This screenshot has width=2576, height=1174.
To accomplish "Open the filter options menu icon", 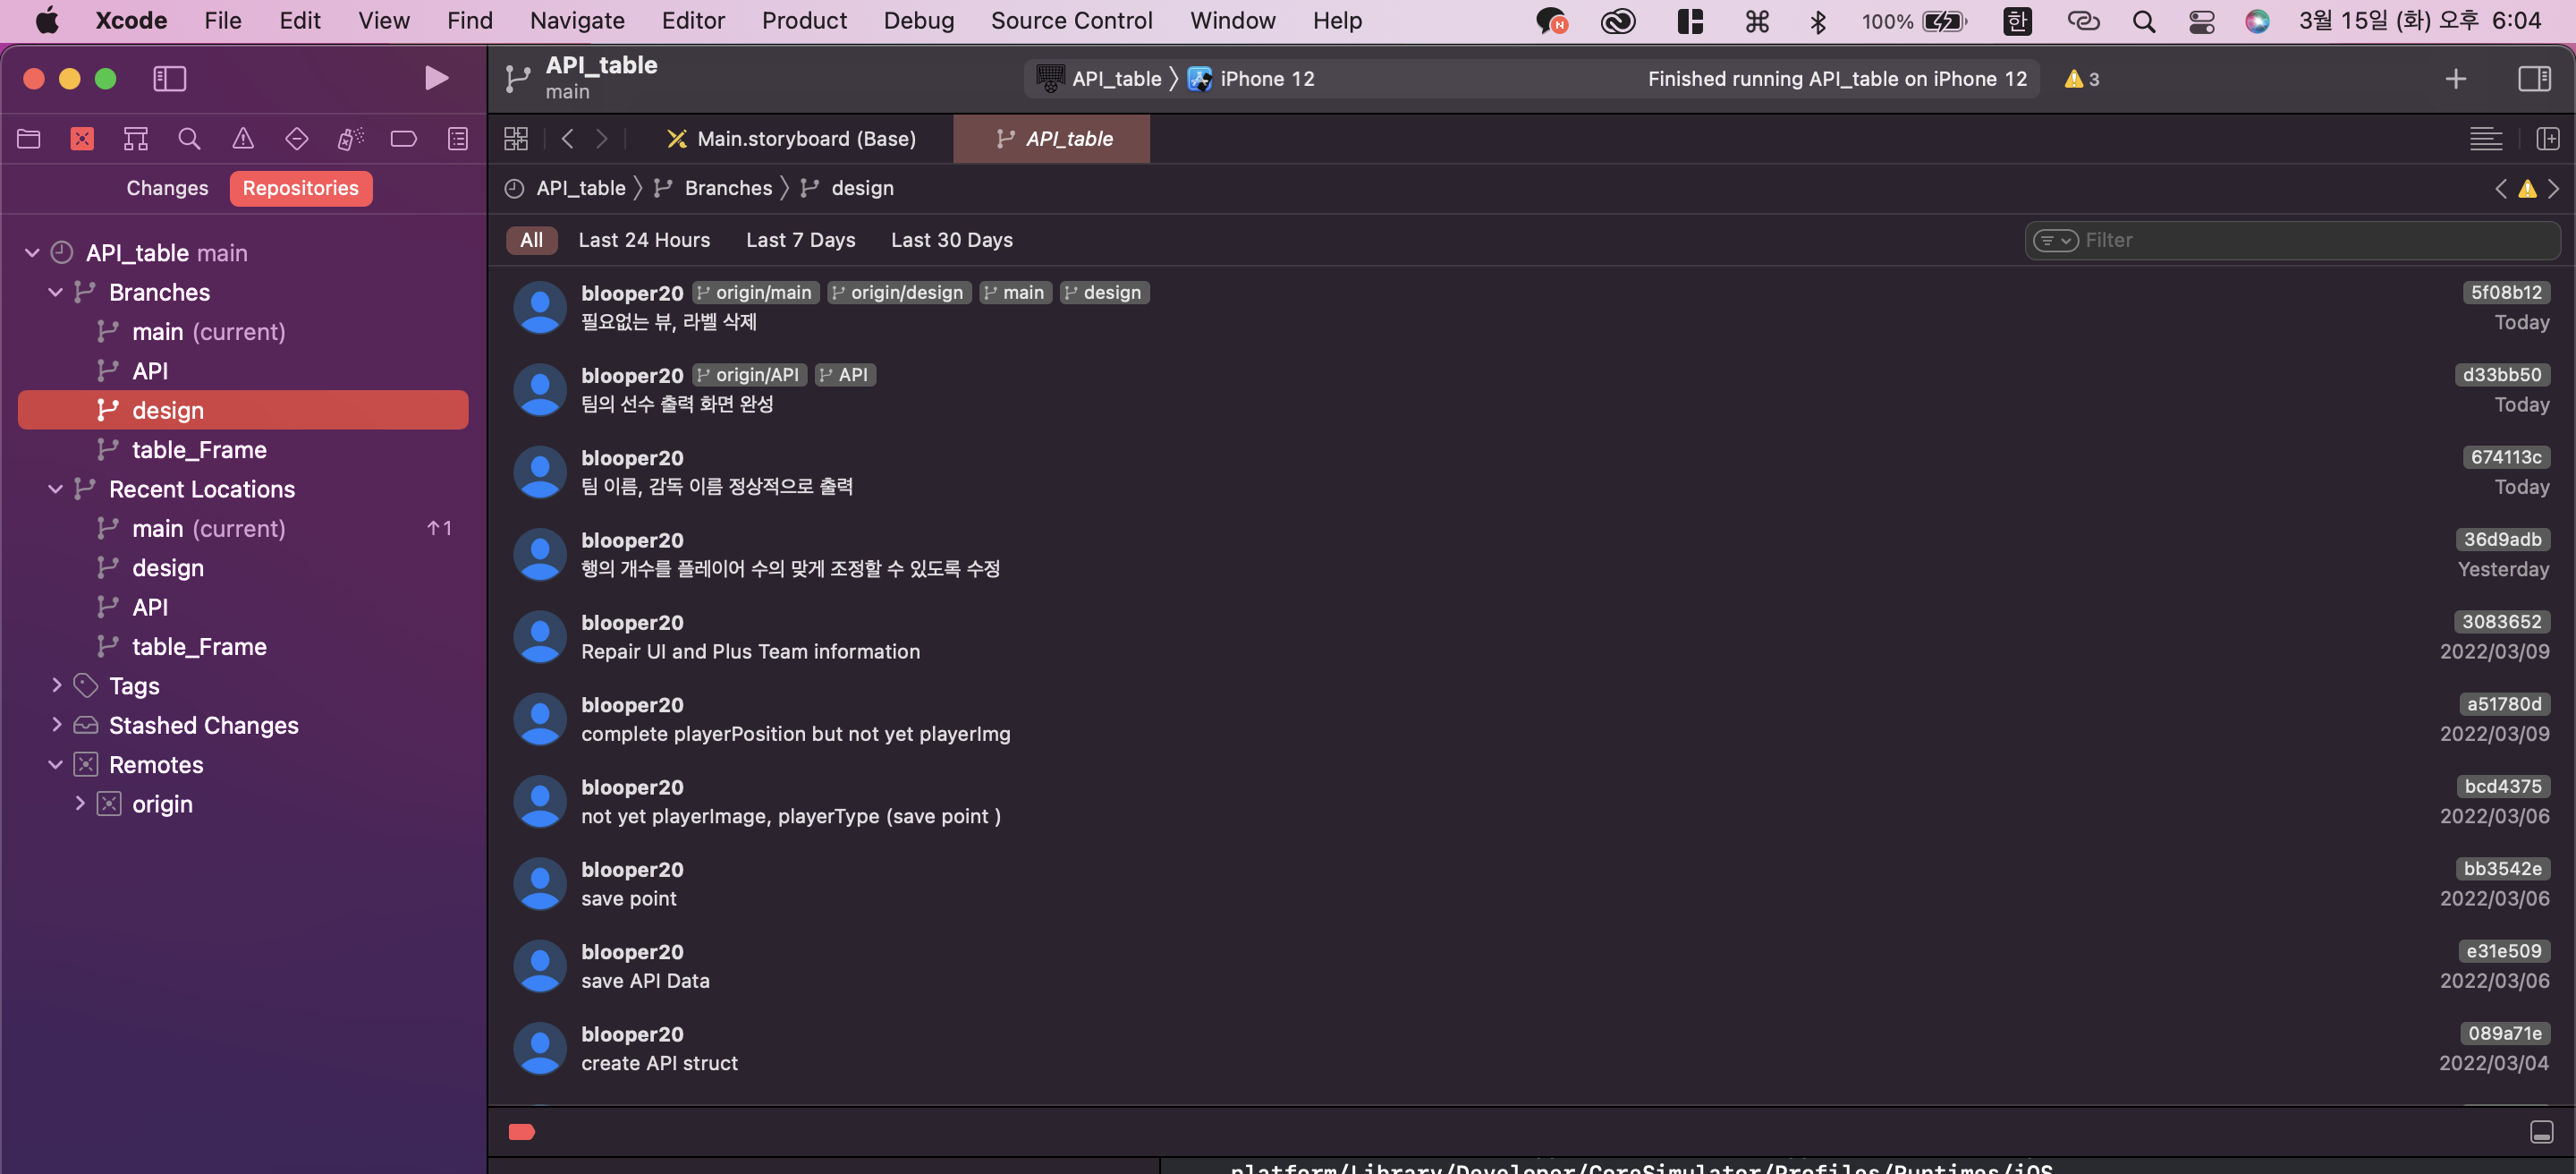I will 2055,240.
